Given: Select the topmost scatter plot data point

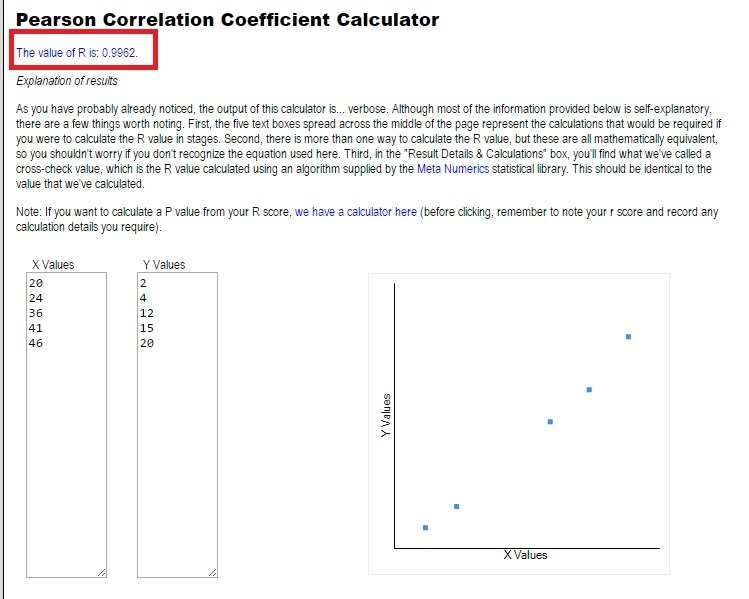Looking at the screenshot, I should point(628,337).
